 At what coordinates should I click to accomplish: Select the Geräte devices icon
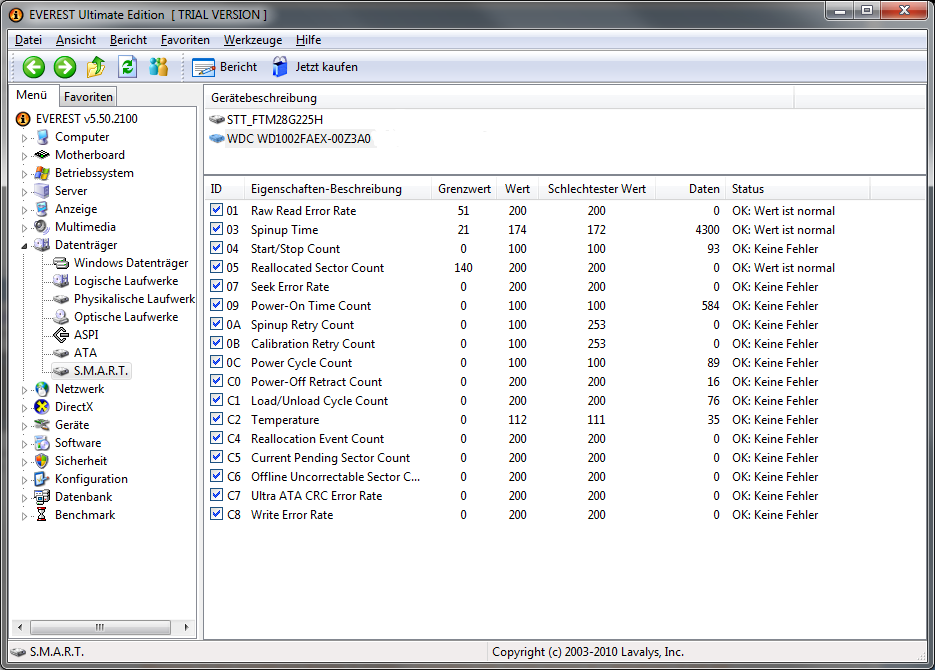tap(42, 425)
